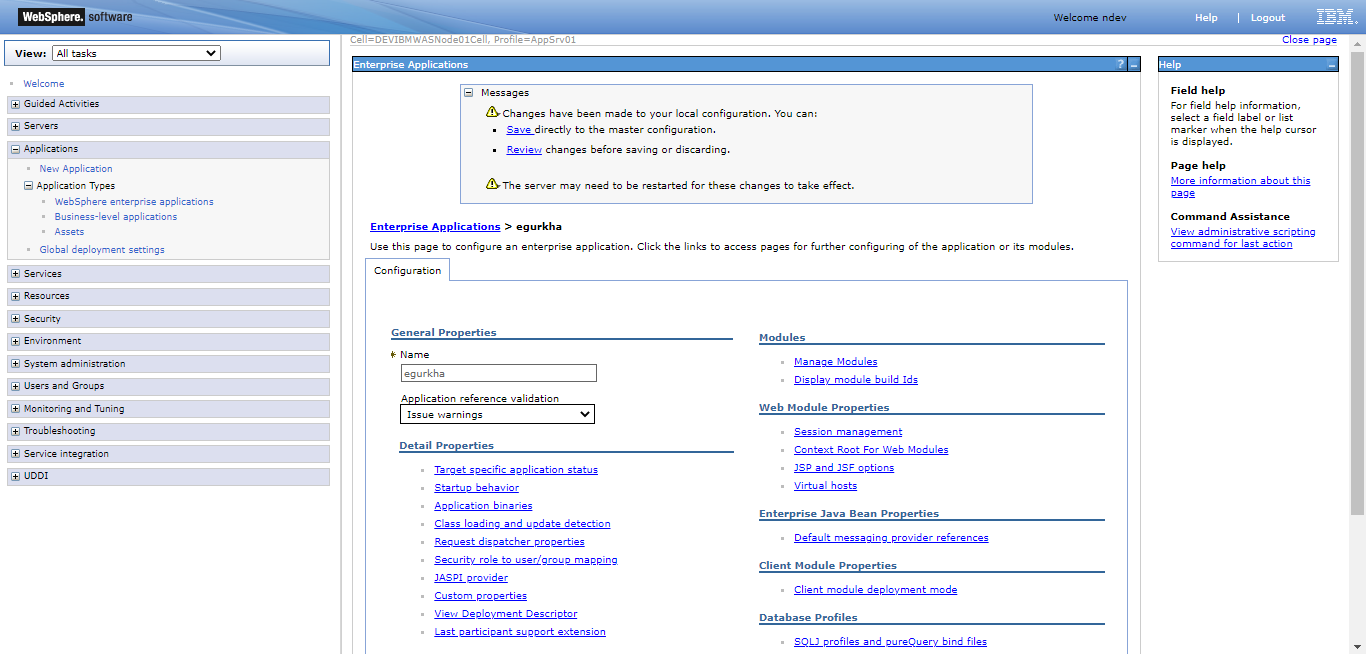The height and width of the screenshot is (654, 1366).
Task: Open Virtual hosts link
Action: pos(825,486)
